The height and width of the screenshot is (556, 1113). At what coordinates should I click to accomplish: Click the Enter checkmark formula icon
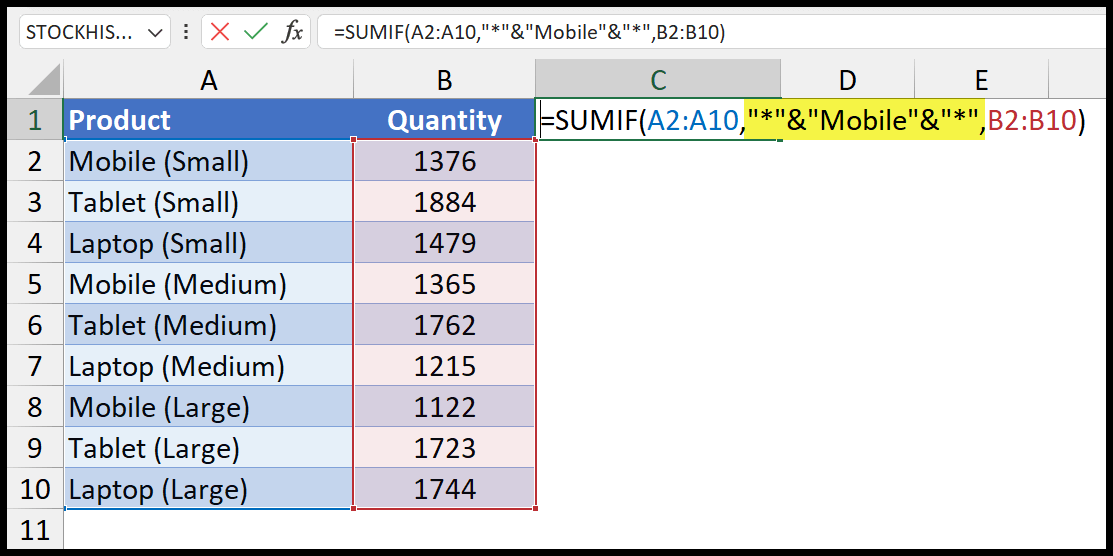pyautogui.click(x=256, y=32)
